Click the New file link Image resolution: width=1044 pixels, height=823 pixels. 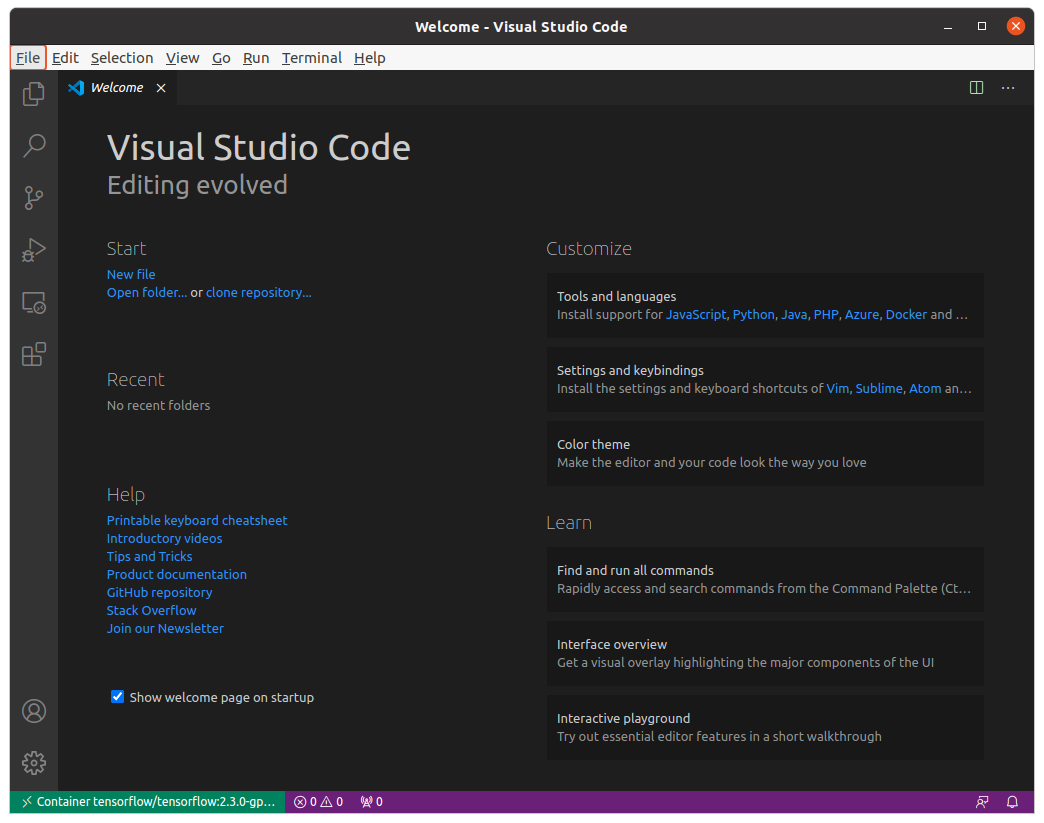(x=131, y=274)
